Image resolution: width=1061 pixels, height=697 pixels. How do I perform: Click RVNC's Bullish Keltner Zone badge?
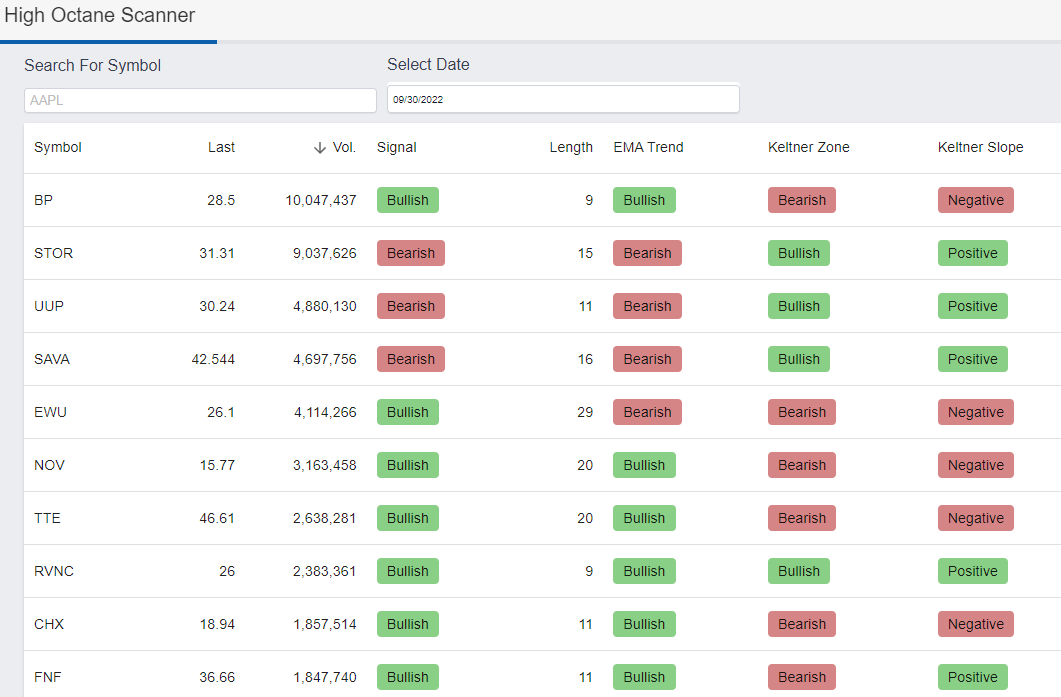(x=798, y=571)
